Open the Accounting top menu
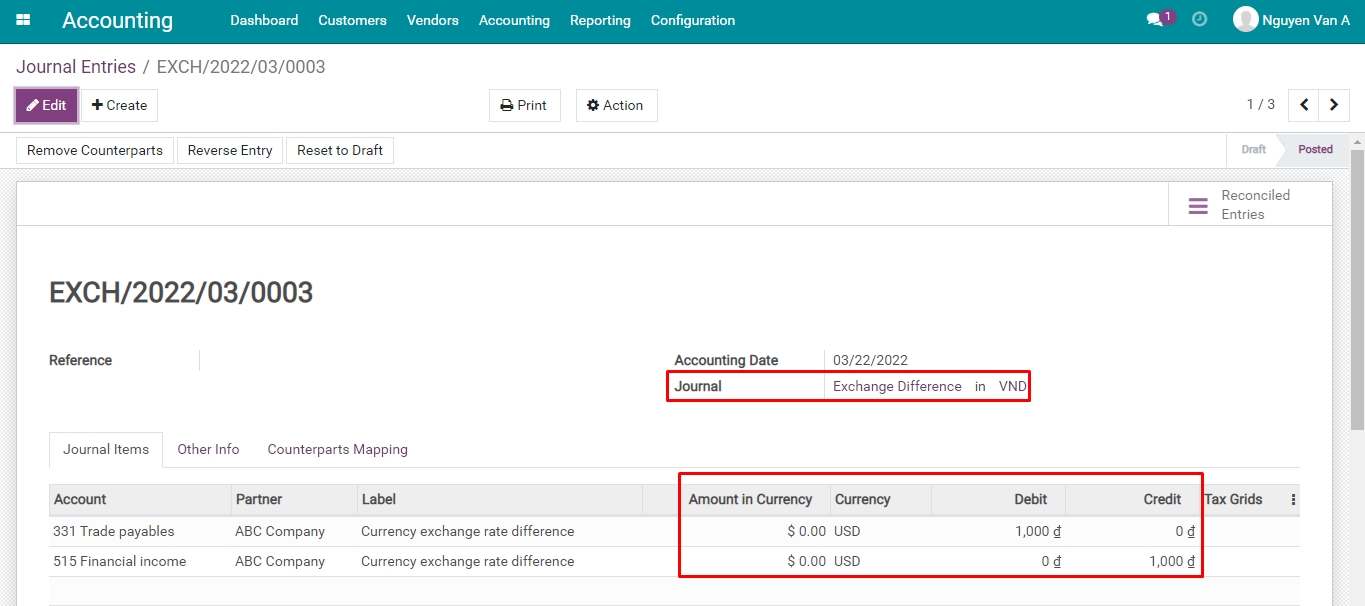 tap(514, 20)
